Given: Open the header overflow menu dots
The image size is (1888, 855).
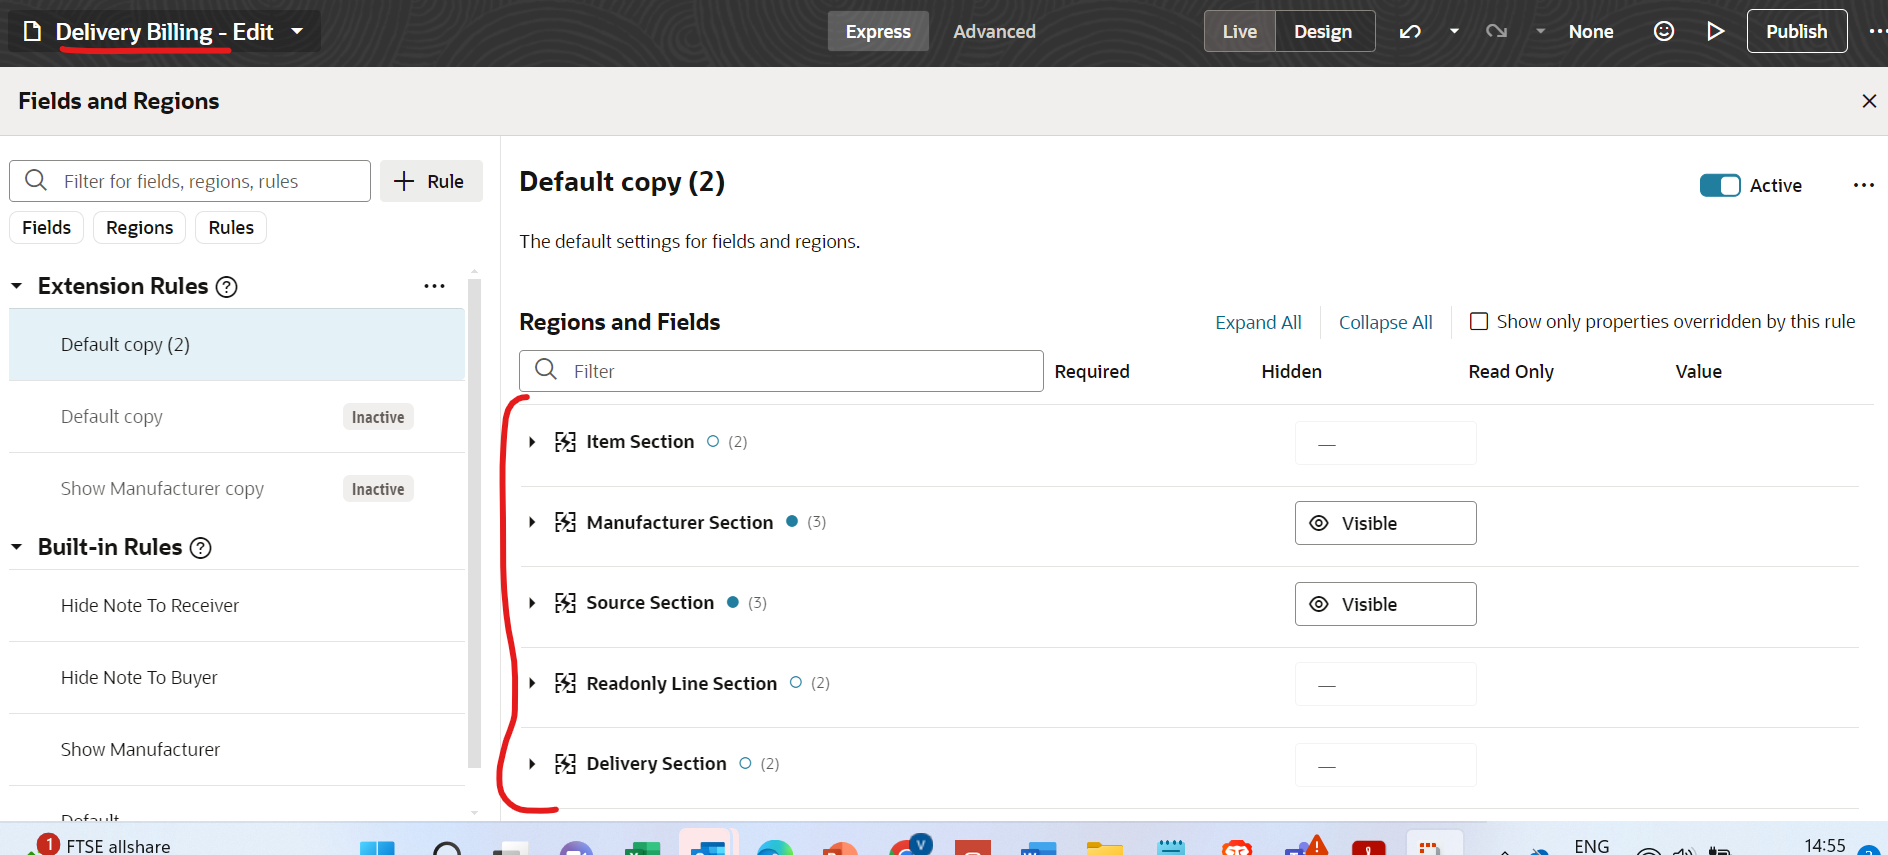Looking at the screenshot, I should tap(1877, 31).
